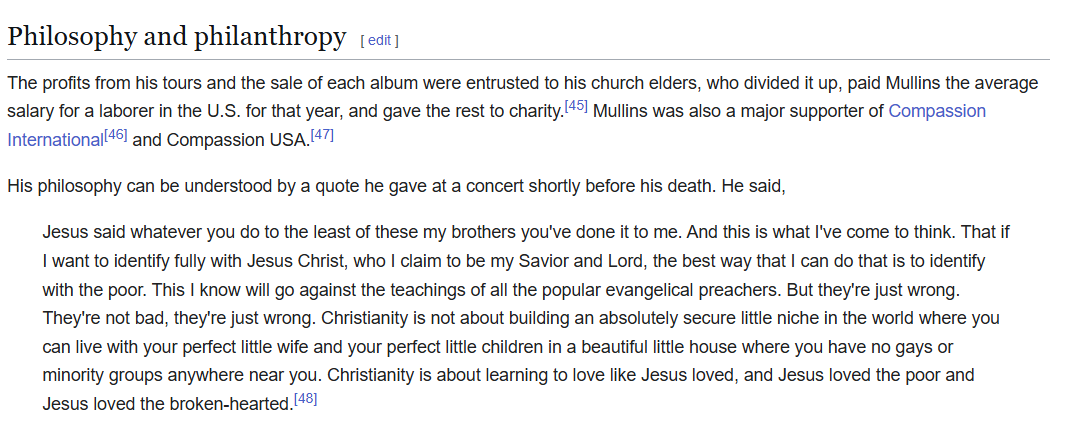Jump to reference 46 footnote

point(115,134)
